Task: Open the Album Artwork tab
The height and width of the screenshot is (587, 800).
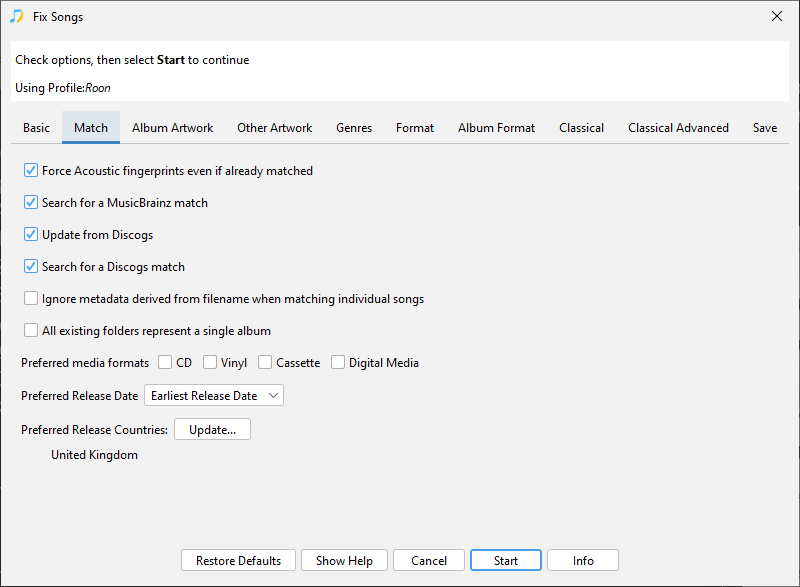Action: 172,128
